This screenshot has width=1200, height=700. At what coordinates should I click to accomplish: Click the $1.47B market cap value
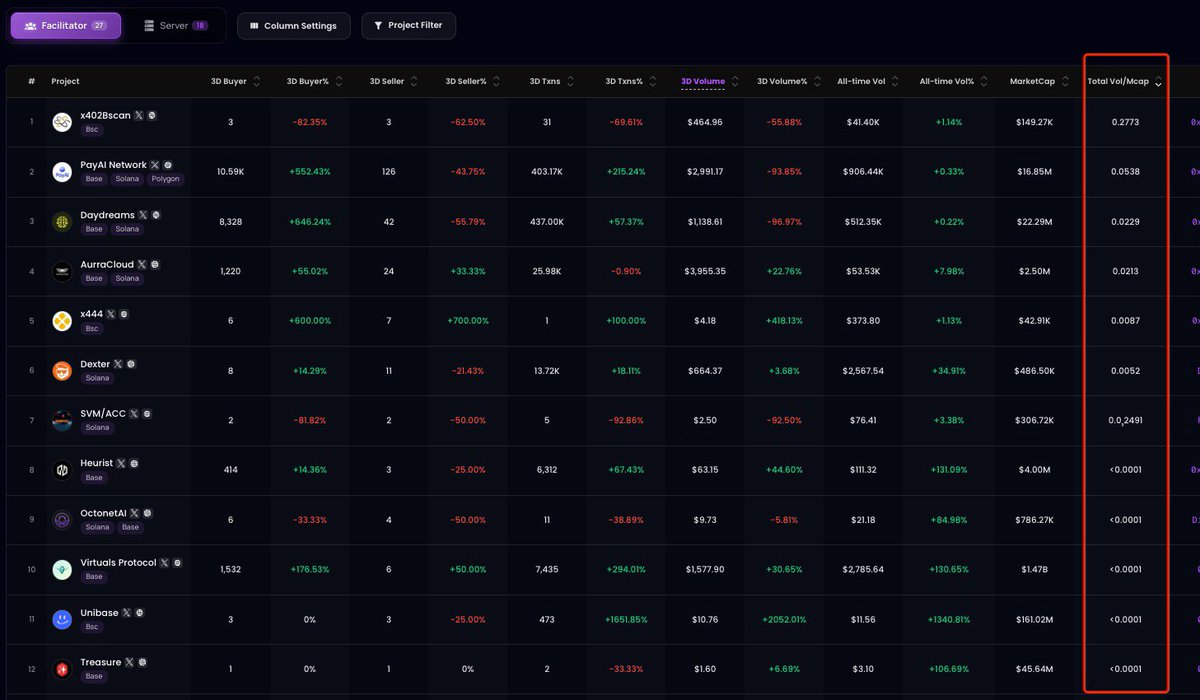(1032, 570)
